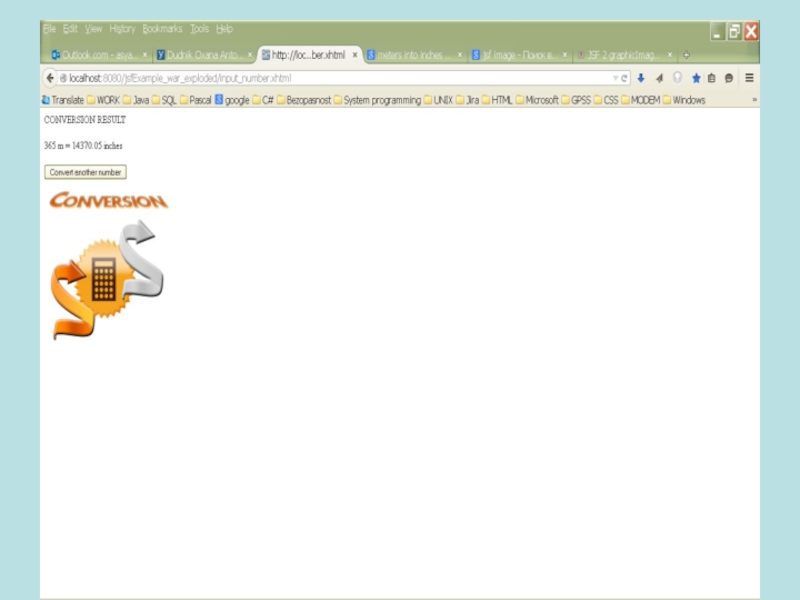800x600 pixels.
Task: Open the Bookmarks menu
Action: 162,29
